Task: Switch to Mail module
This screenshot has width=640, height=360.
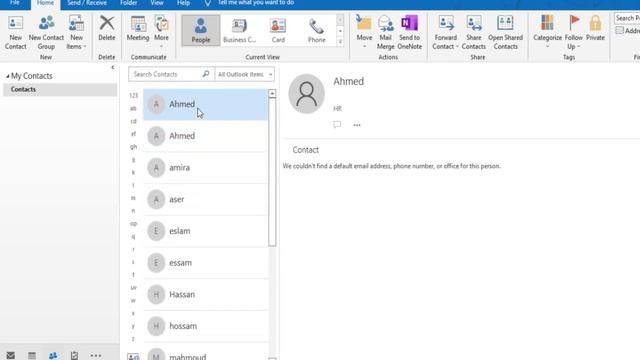Action: (x=11, y=355)
